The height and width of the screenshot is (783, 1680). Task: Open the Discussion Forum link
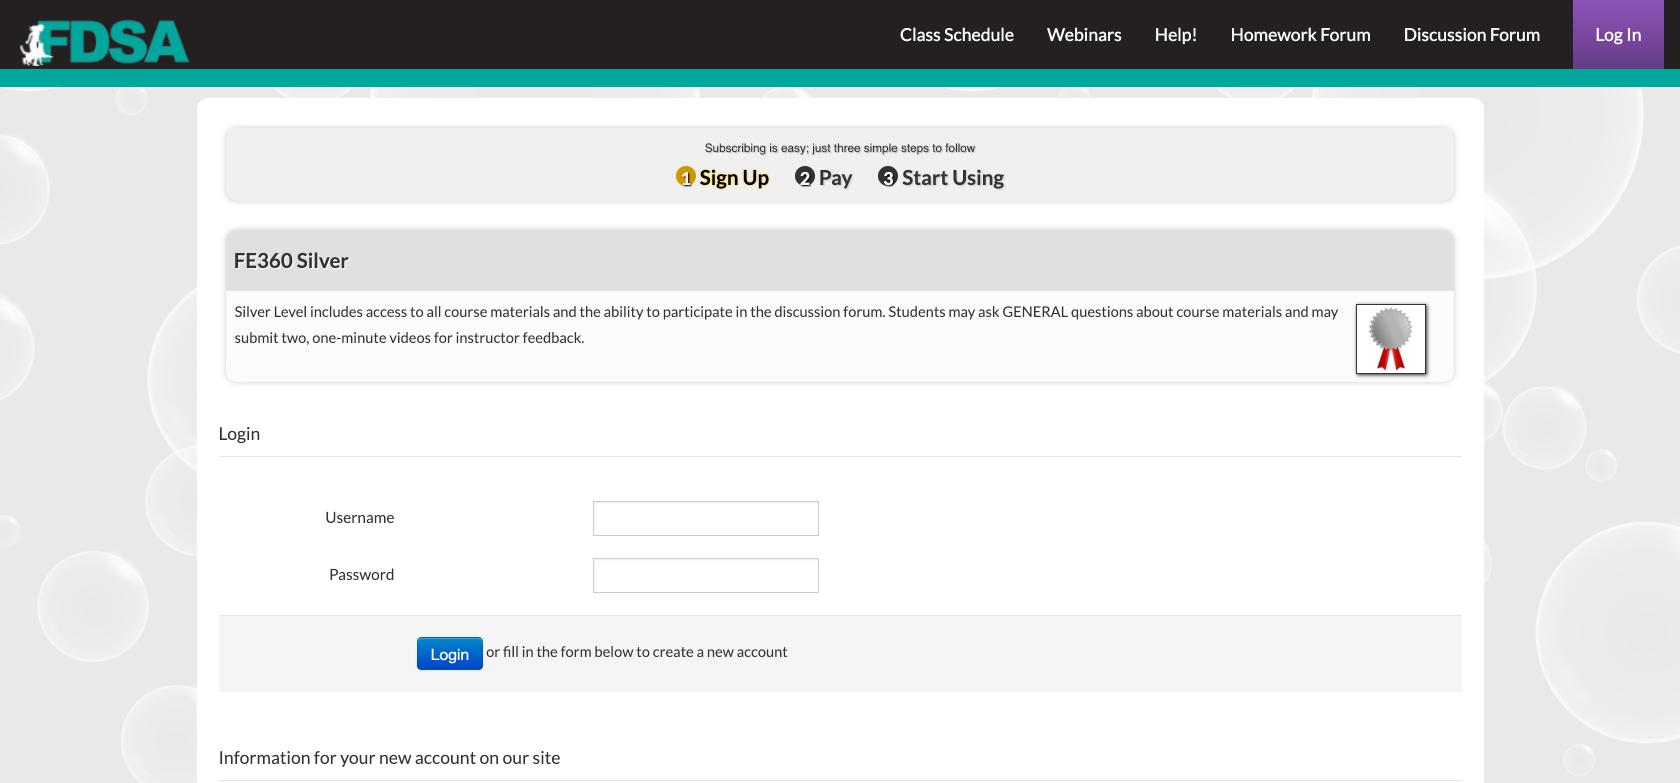point(1471,35)
